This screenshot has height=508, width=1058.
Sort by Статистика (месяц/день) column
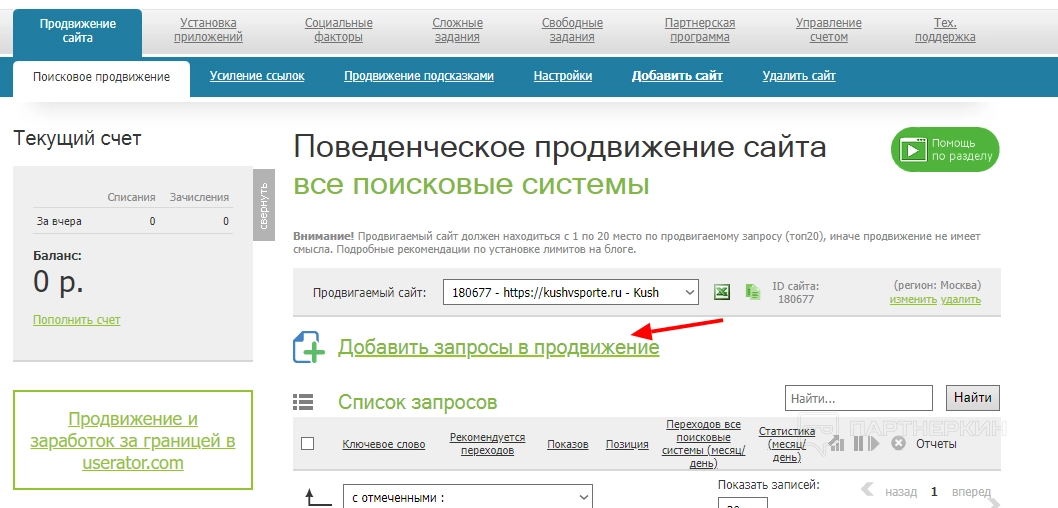(x=786, y=444)
